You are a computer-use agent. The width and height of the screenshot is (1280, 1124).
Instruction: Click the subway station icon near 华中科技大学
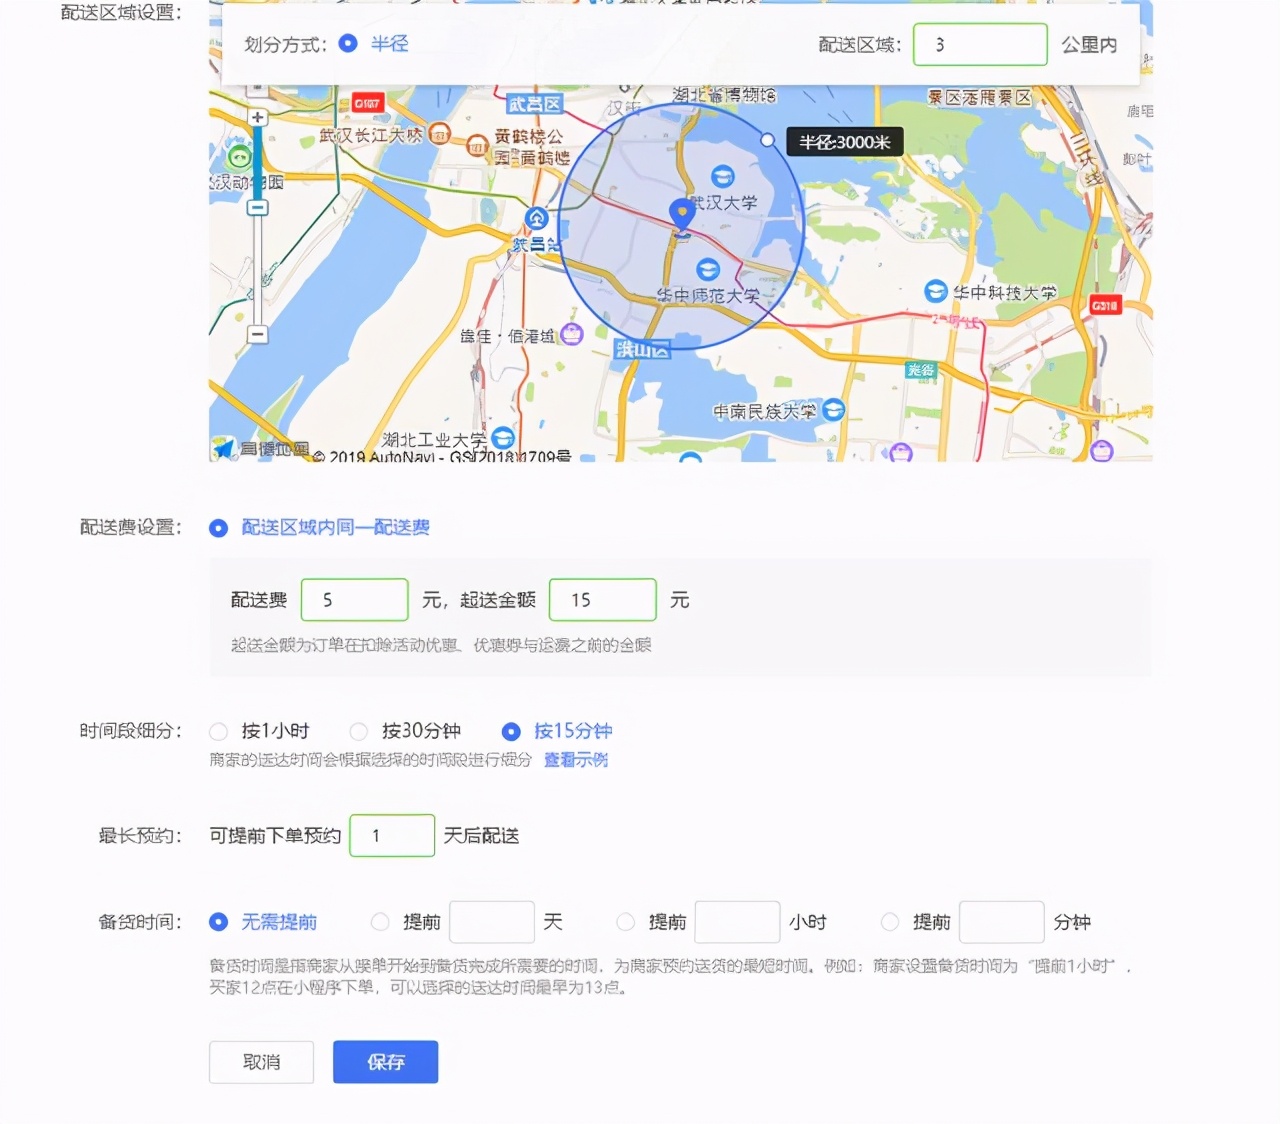coord(934,289)
